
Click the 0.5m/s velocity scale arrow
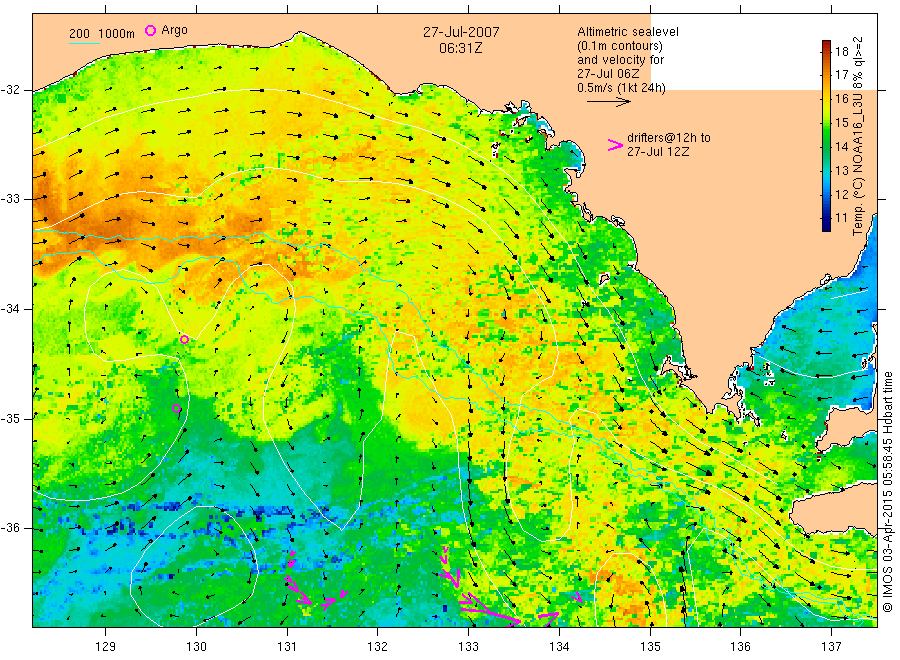click(608, 102)
